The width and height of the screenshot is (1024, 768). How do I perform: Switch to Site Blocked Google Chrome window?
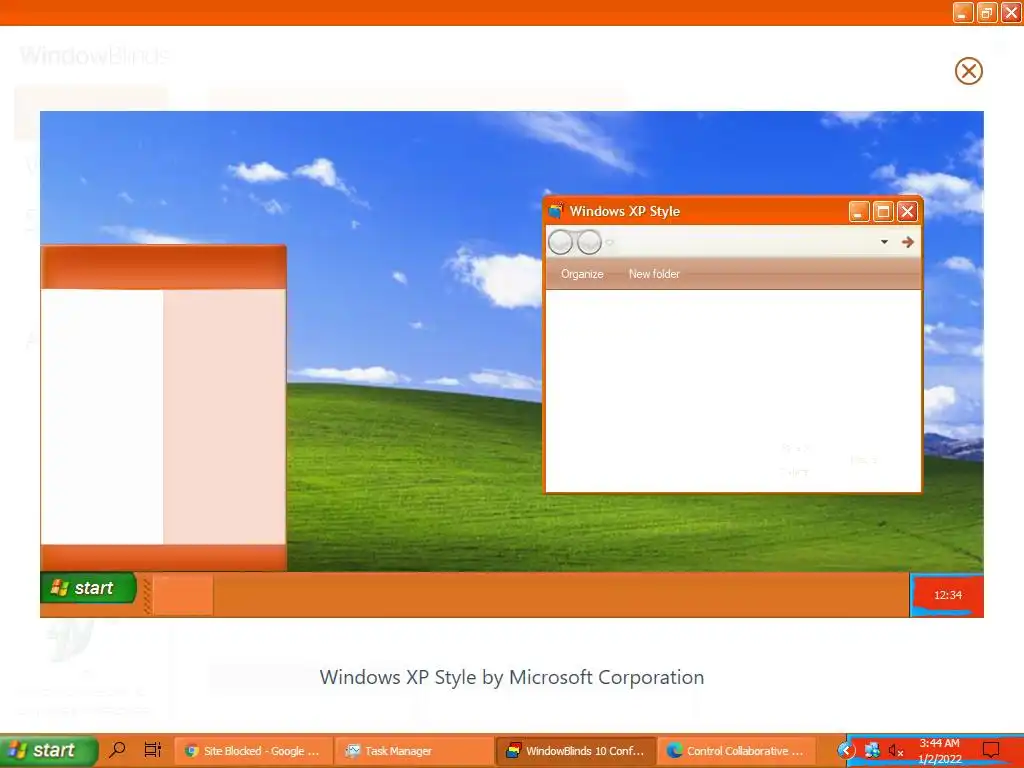(253, 750)
